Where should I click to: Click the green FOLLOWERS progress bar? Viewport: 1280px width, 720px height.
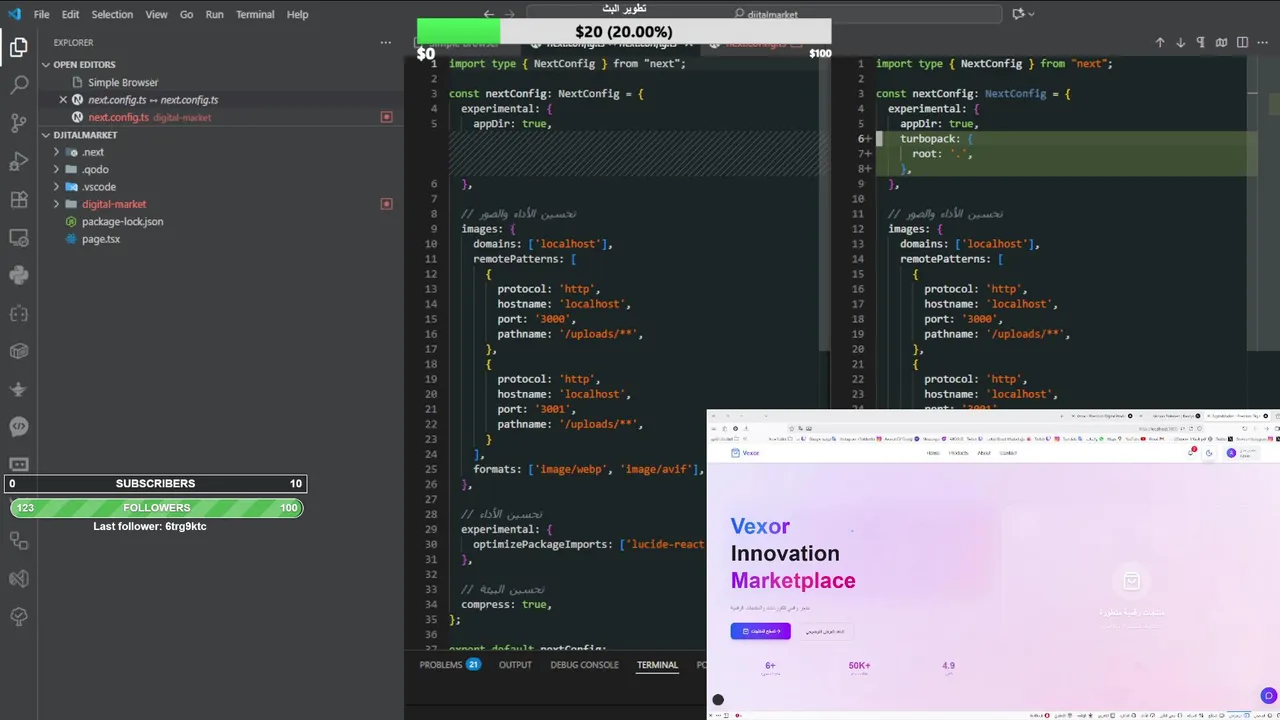coord(156,508)
